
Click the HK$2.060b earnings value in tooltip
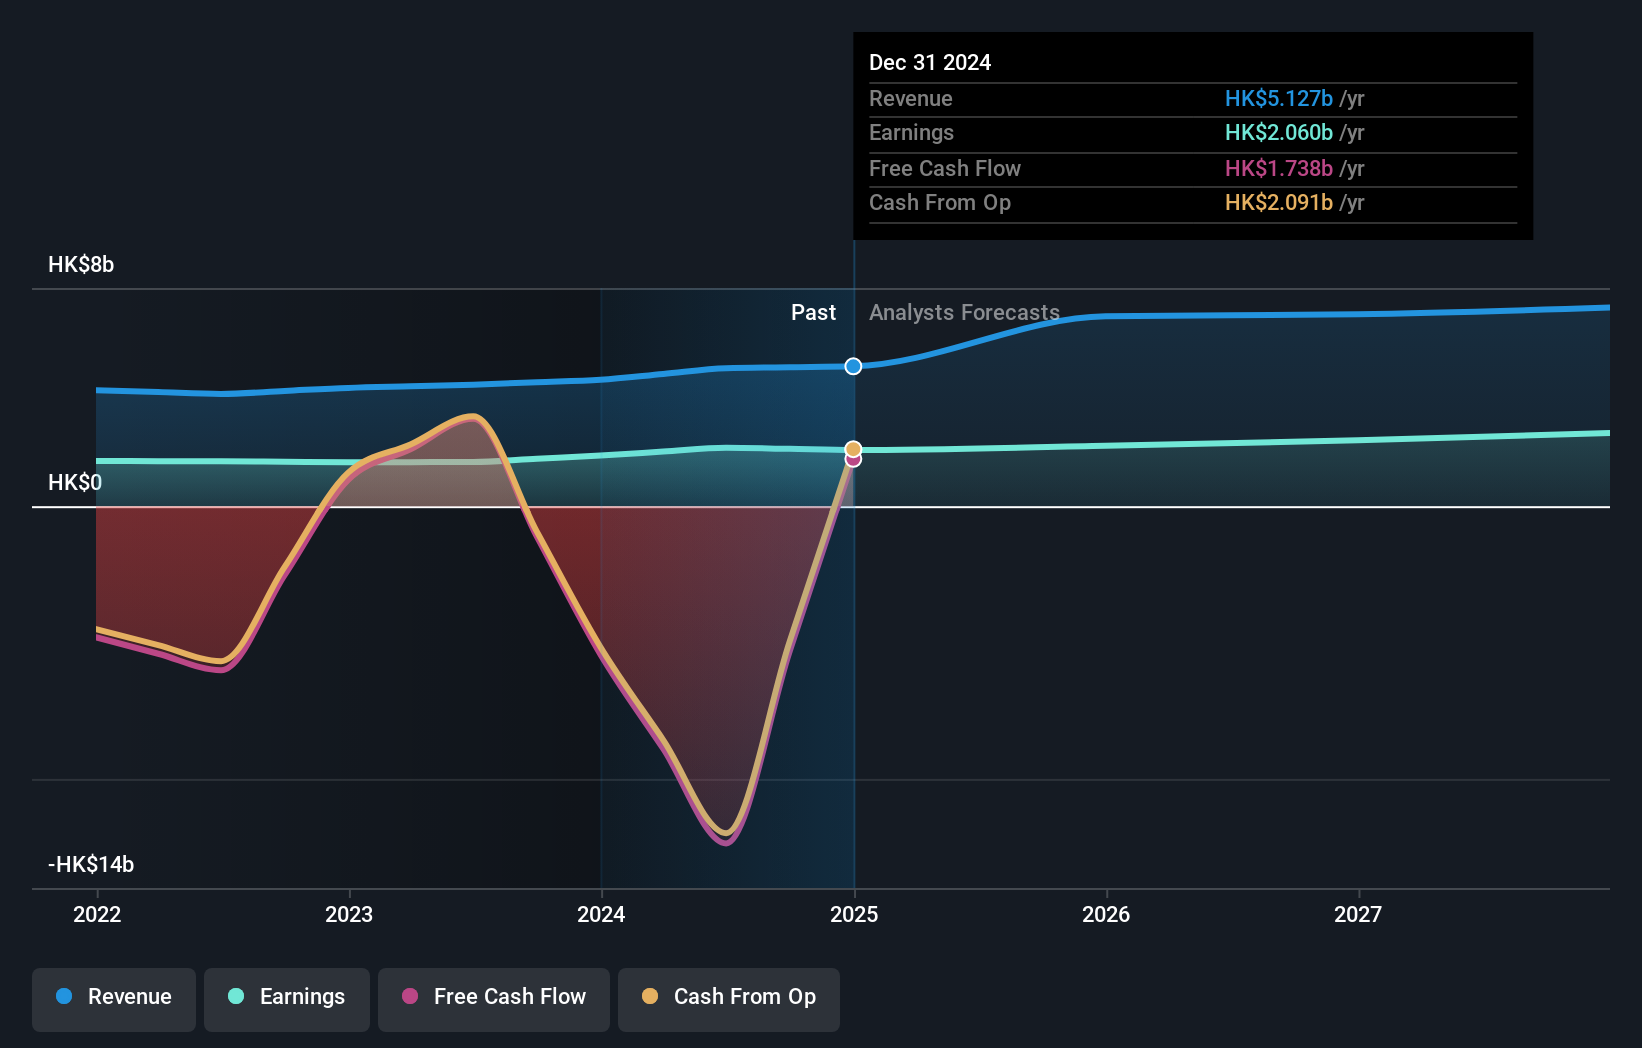coord(1279,132)
